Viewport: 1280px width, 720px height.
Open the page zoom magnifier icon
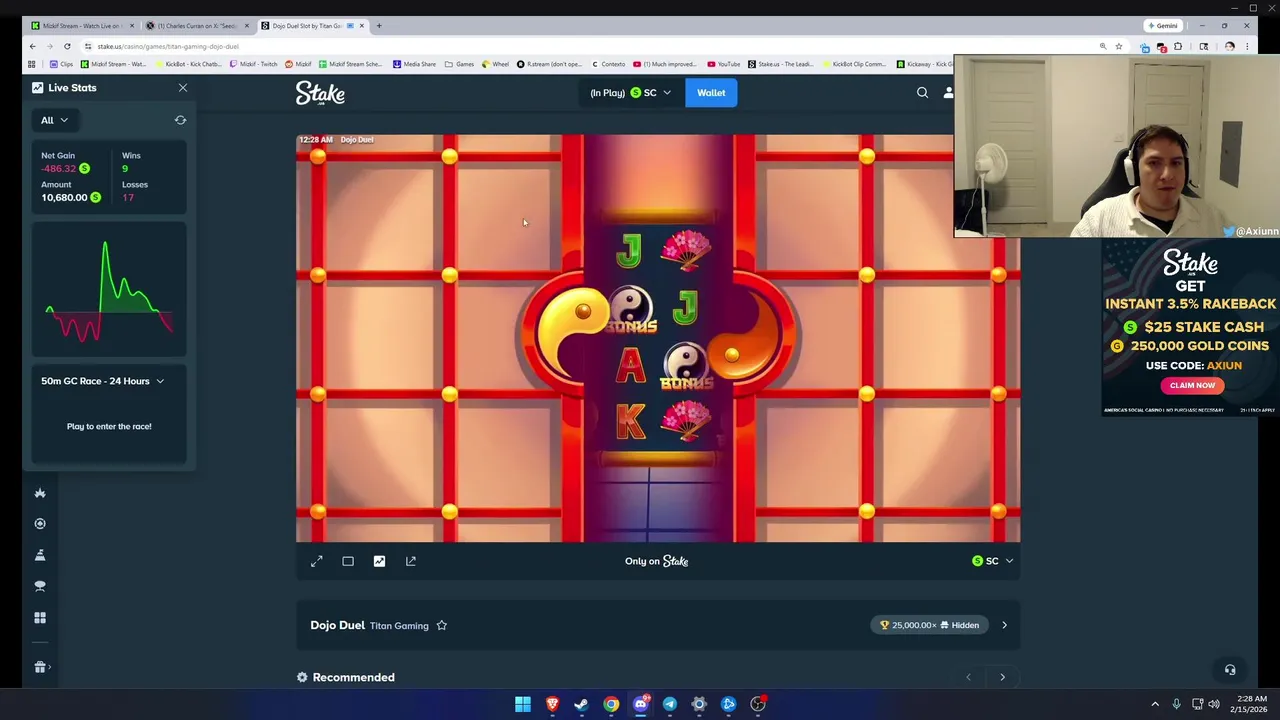click(x=1103, y=46)
